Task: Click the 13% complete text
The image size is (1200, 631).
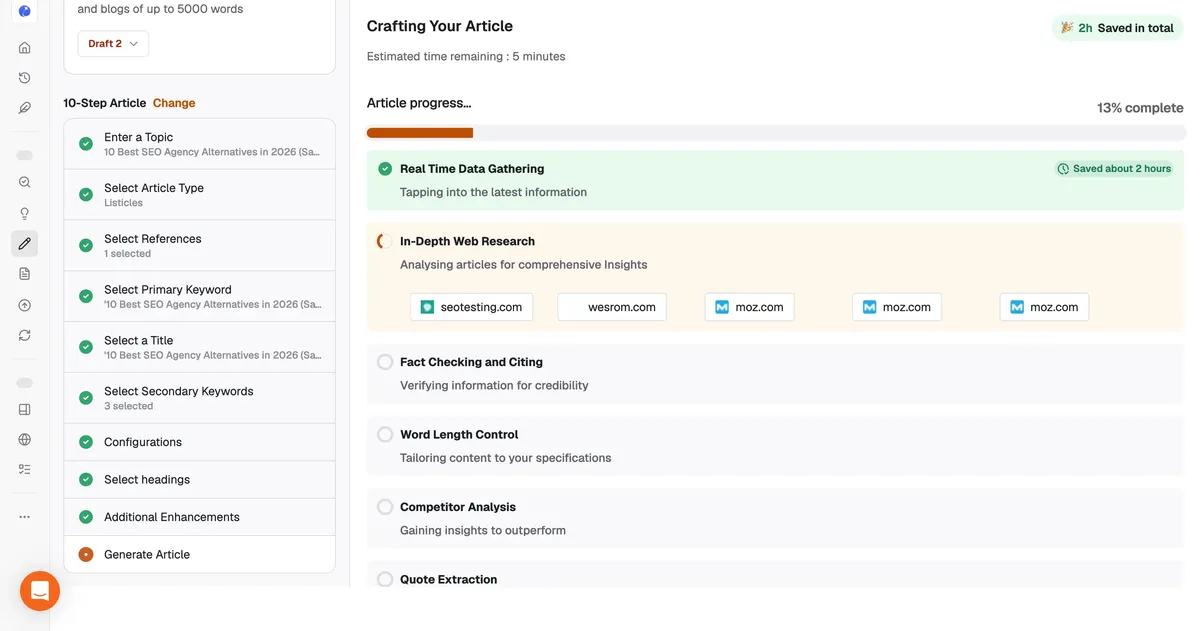Action: coord(1140,108)
